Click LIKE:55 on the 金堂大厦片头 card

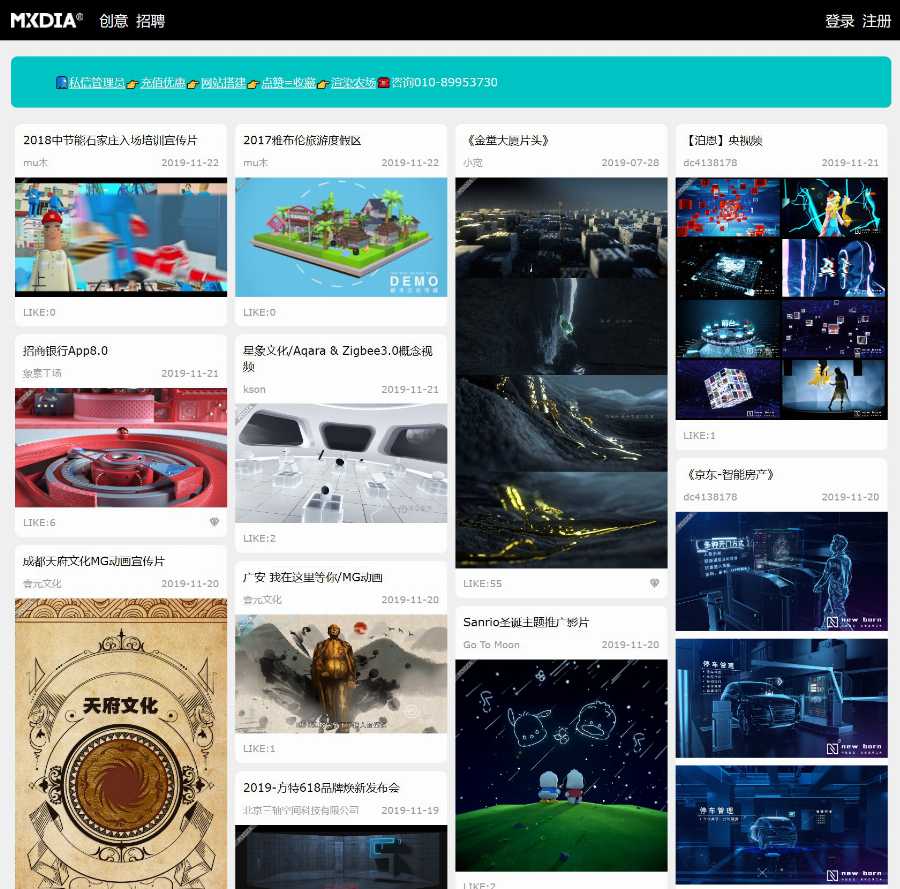[x=483, y=583]
